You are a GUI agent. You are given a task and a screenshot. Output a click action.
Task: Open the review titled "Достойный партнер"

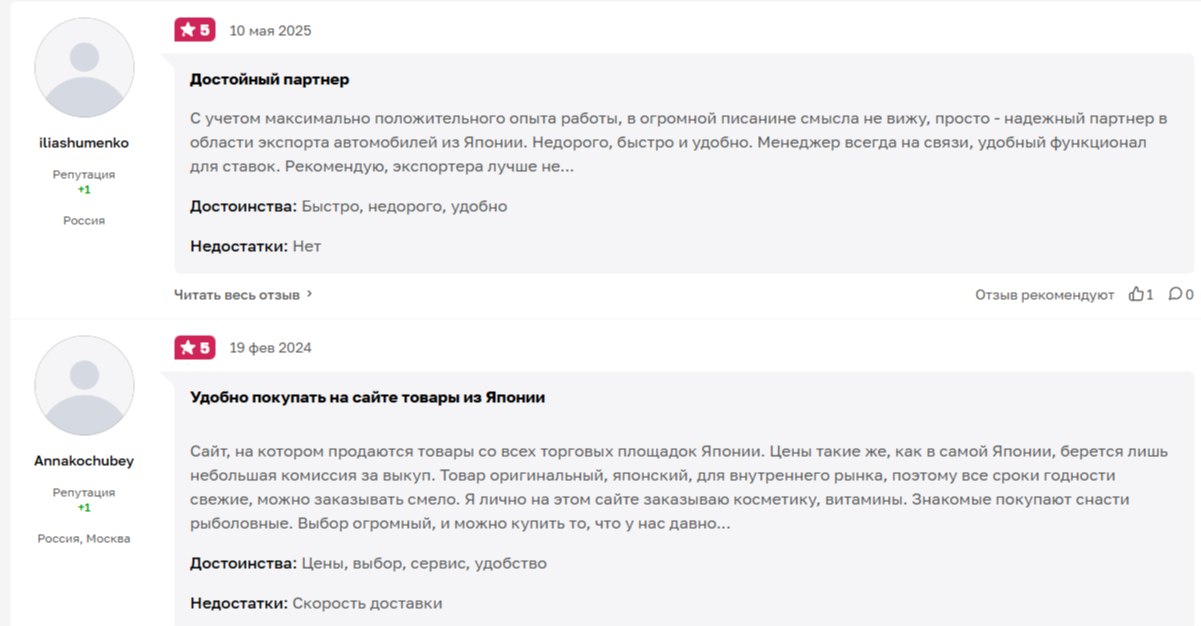click(x=269, y=79)
